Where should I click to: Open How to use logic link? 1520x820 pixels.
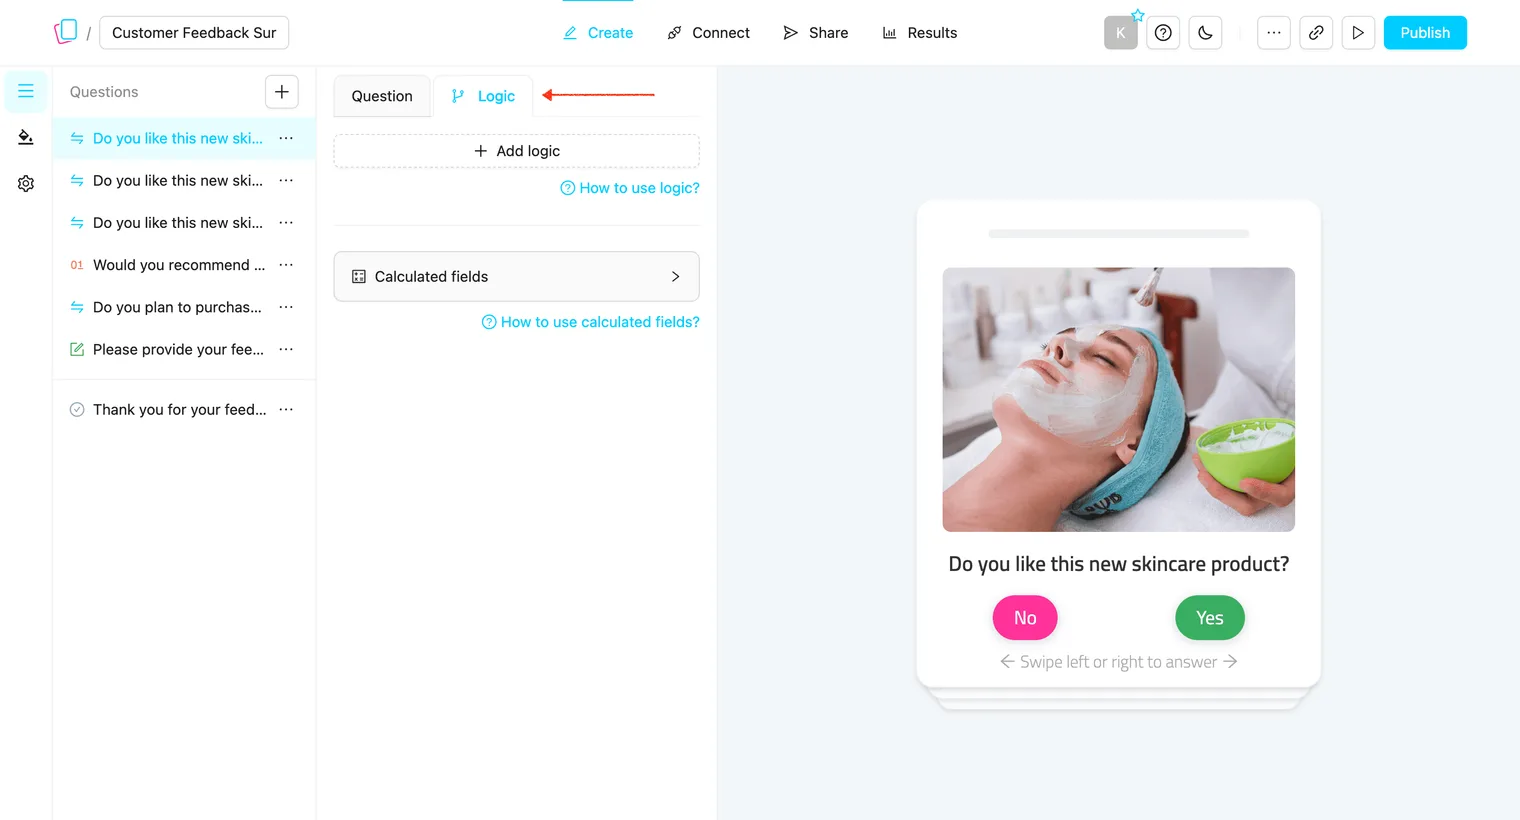coord(630,188)
